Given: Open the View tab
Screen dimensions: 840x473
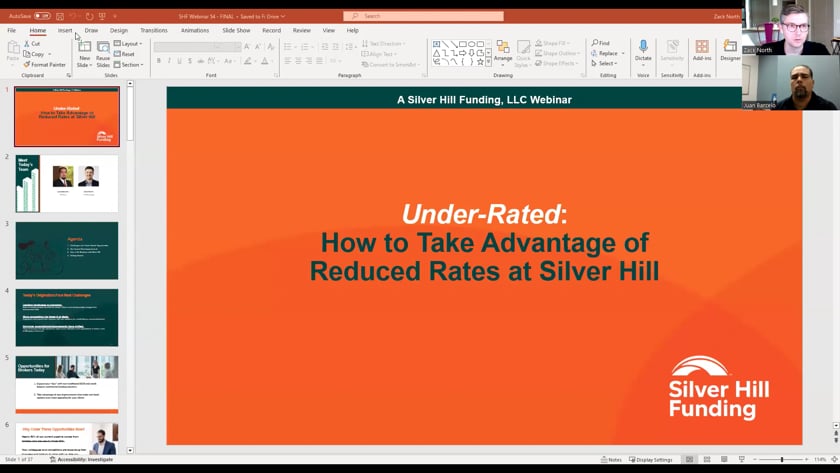Looking at the screenshot, I should tap(328, 31).
